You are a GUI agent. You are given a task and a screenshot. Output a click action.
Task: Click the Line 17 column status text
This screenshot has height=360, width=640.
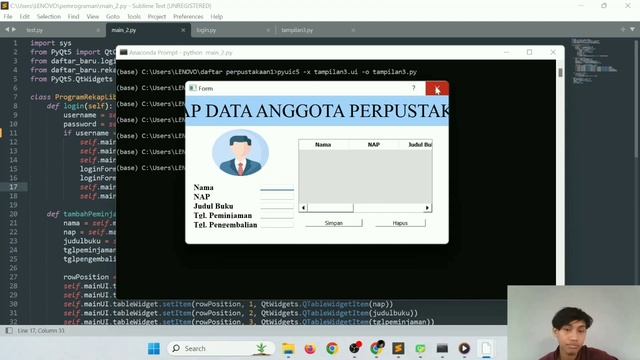[x=41, y=330]
